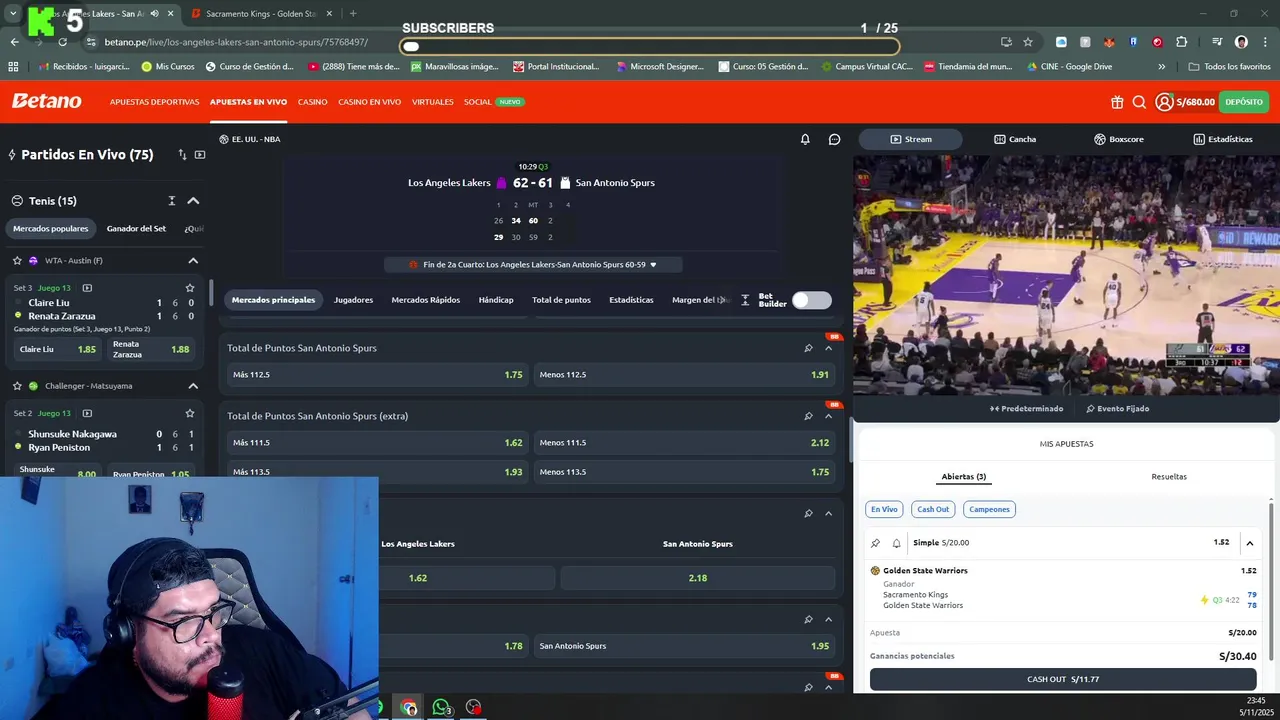Collapse the Tenis (15) section

193,201
